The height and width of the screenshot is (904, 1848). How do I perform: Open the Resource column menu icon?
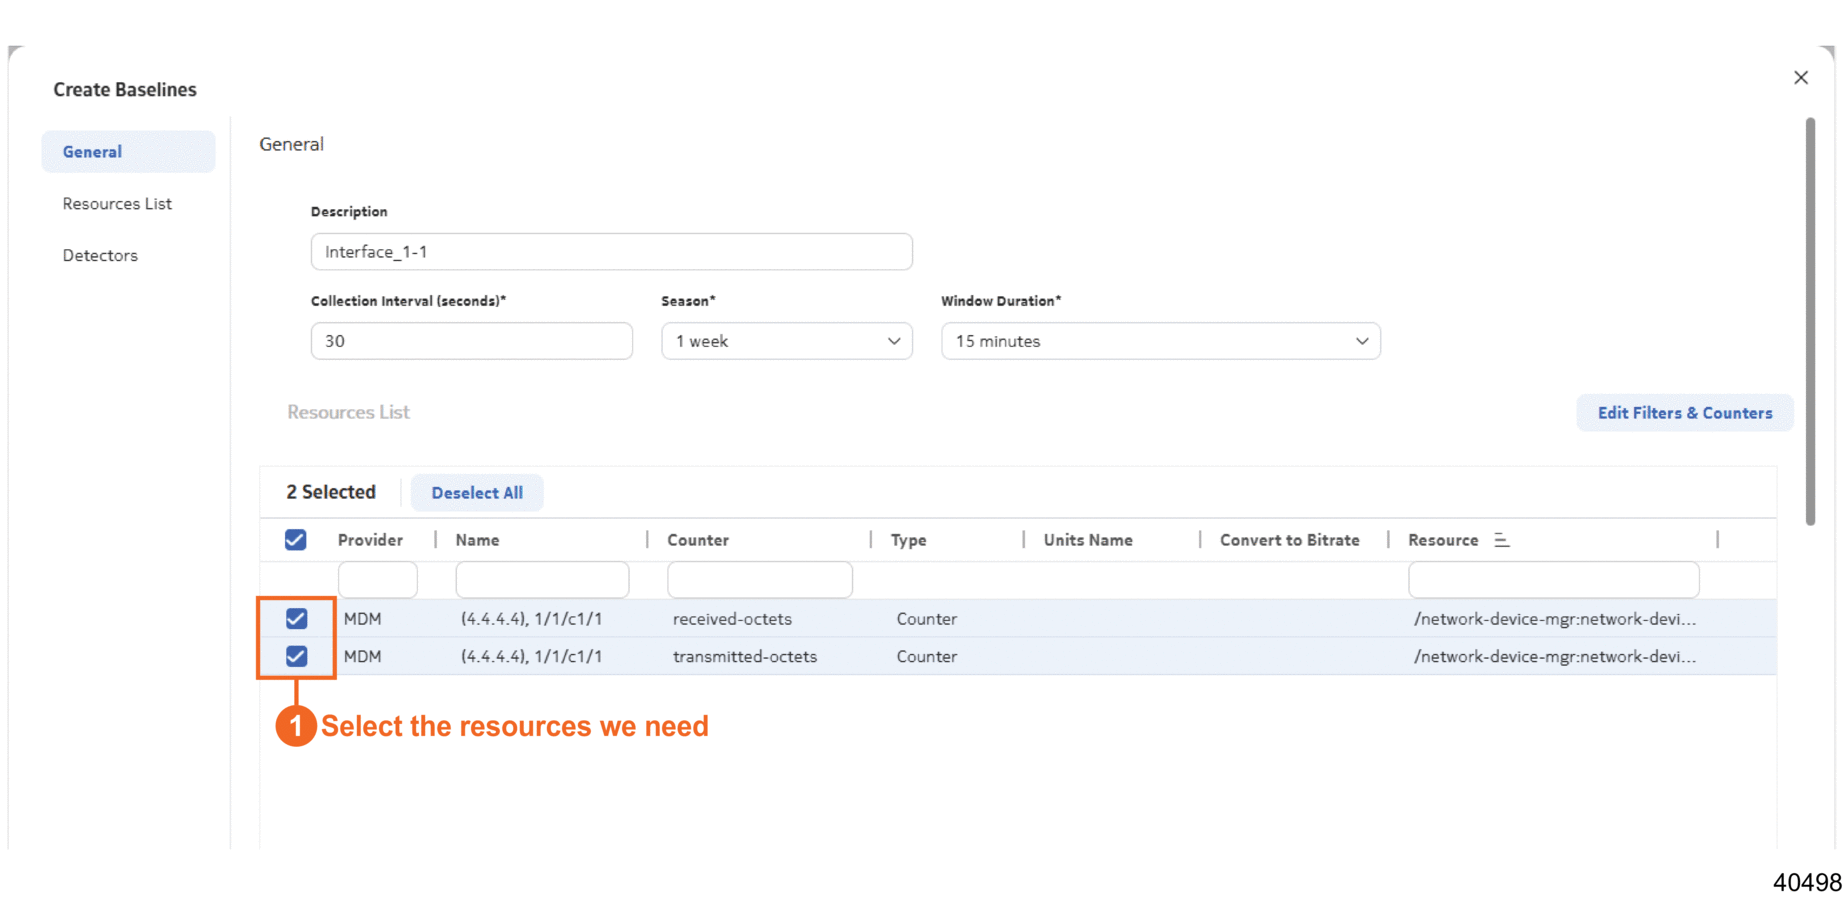1501,540
